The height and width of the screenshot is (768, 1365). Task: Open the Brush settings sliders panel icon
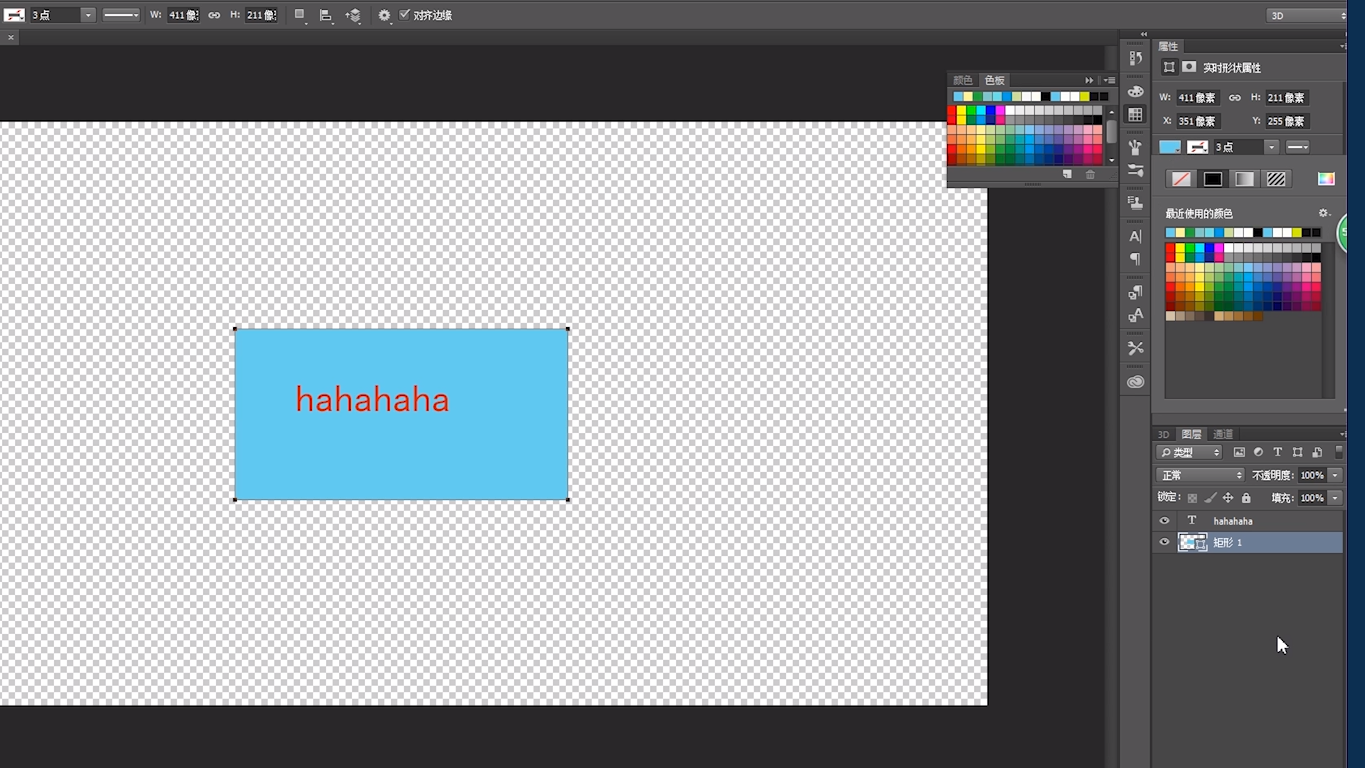pos(1135,171)
